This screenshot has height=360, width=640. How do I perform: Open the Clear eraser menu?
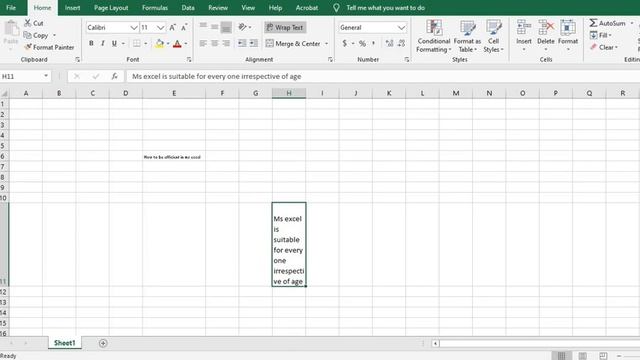(x=604, y=47)
